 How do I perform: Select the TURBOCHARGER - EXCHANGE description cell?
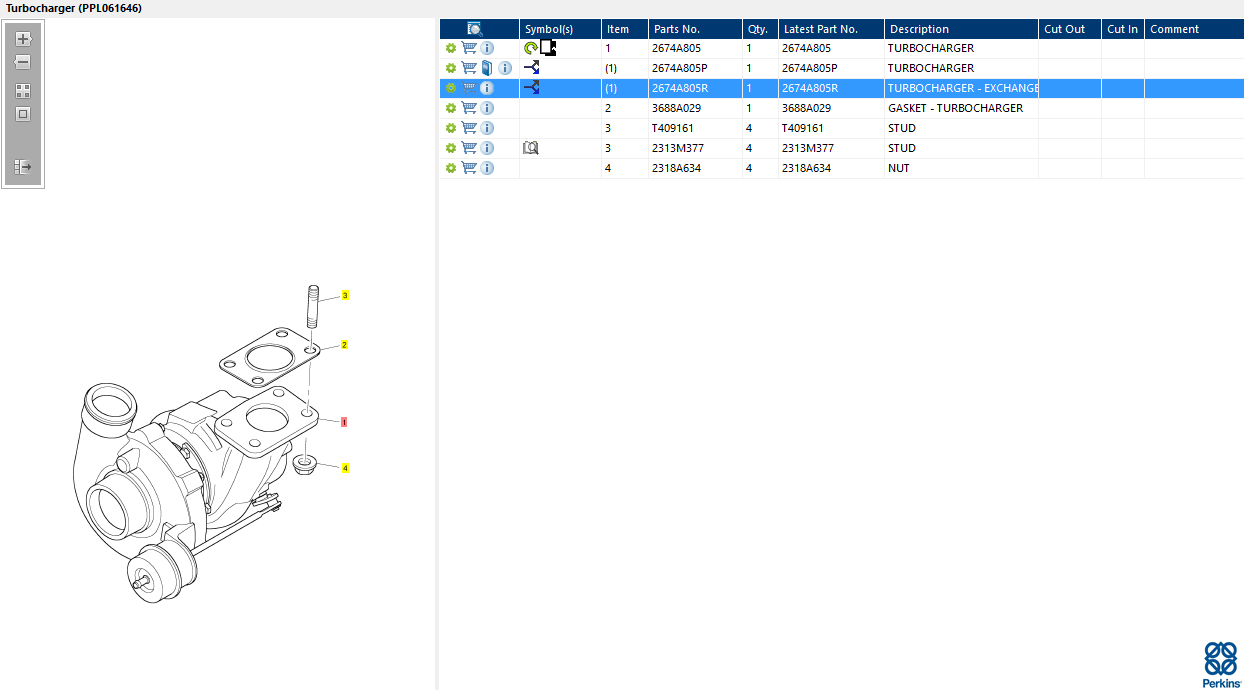pos(963,88)
